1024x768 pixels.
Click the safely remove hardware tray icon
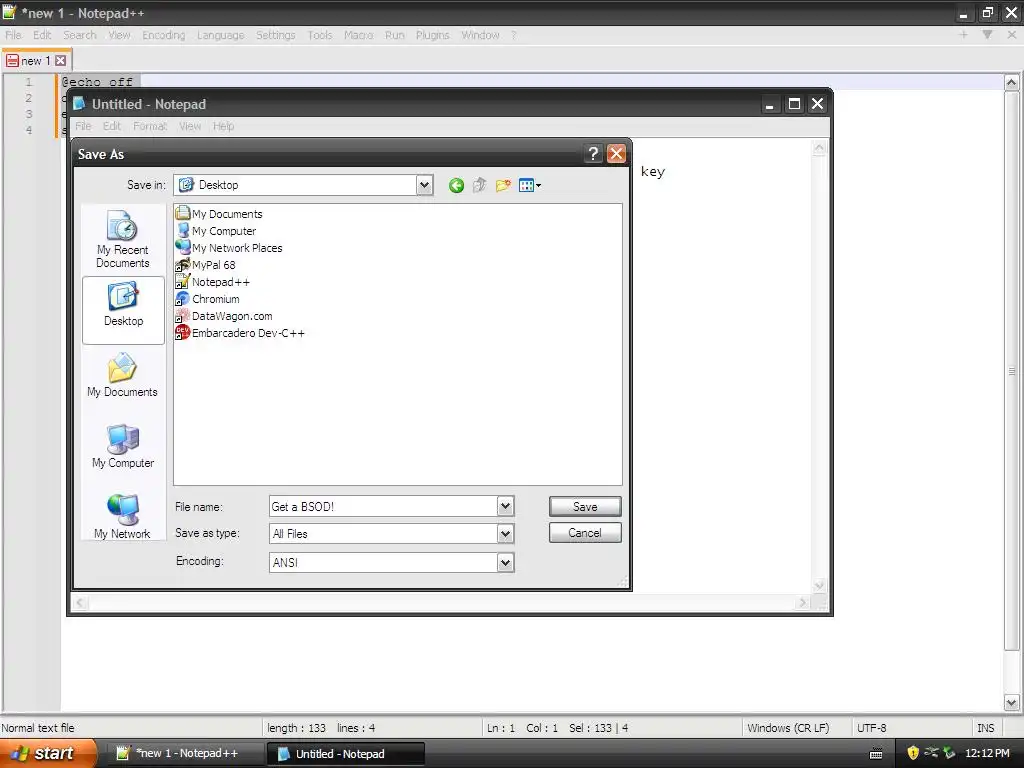pyautogui.click(x=949, y=753)
